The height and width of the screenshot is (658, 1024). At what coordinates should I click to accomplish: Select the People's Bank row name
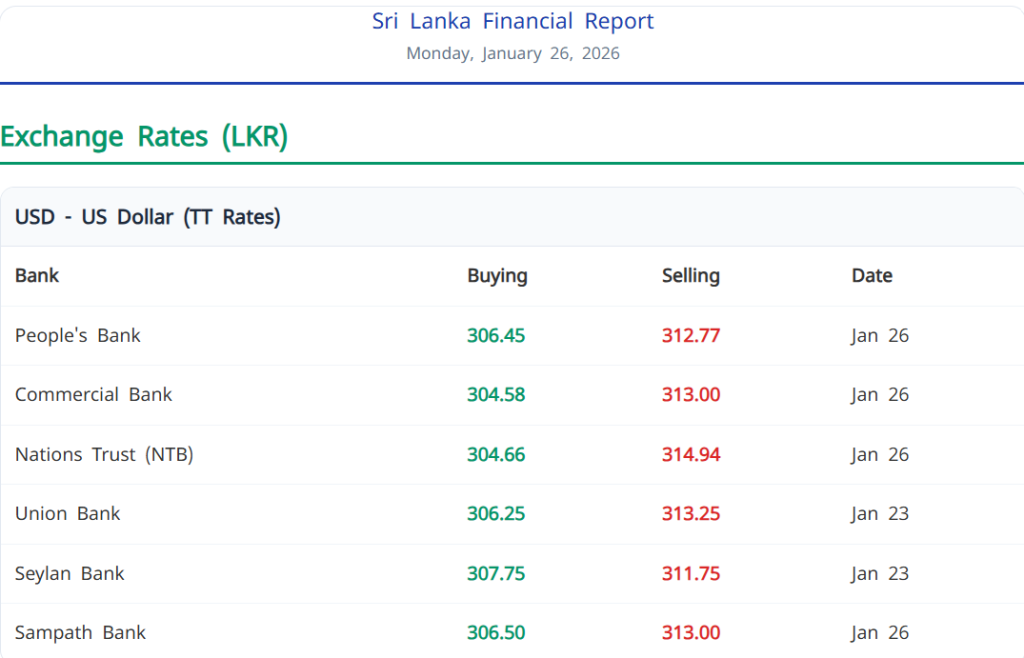coord(78,336)
